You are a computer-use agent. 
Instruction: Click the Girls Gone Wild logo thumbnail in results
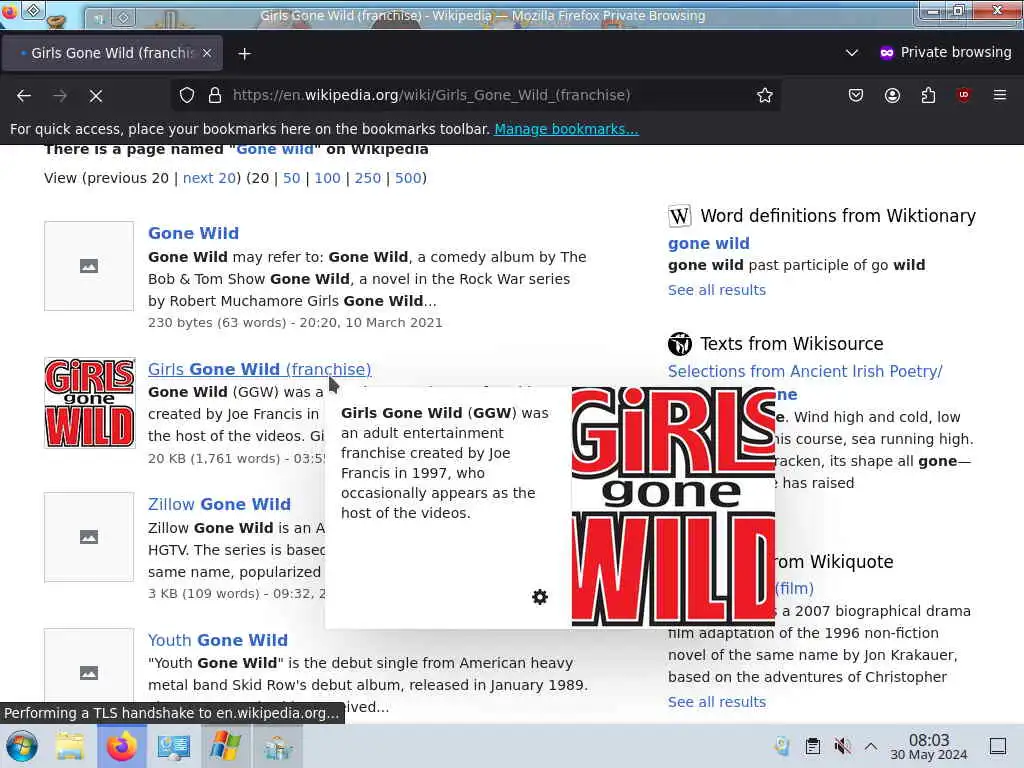click(89, 403)
